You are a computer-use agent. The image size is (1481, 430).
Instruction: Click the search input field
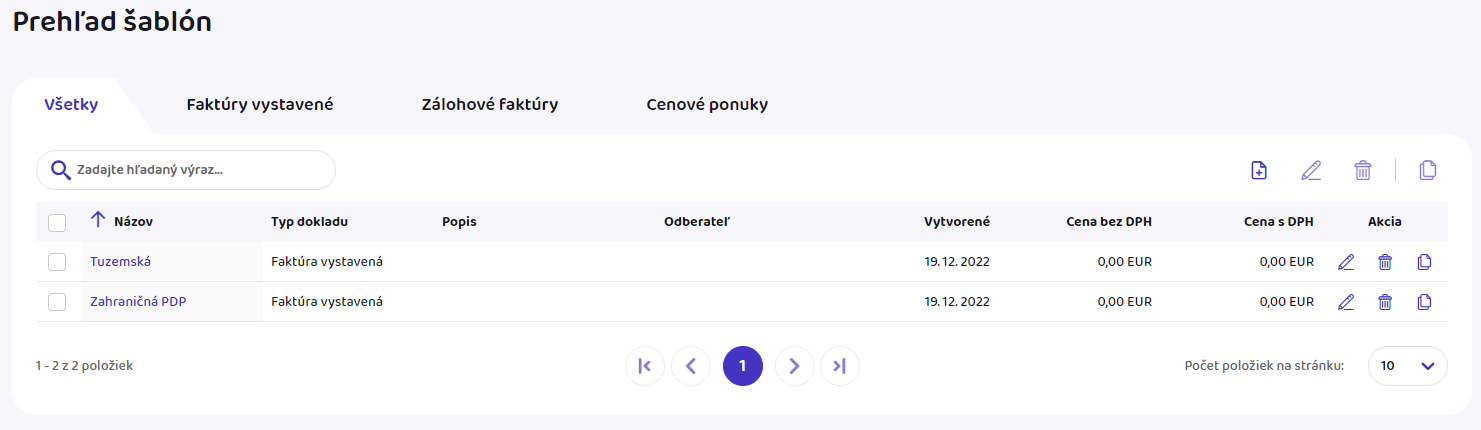[x=200, y=170]
